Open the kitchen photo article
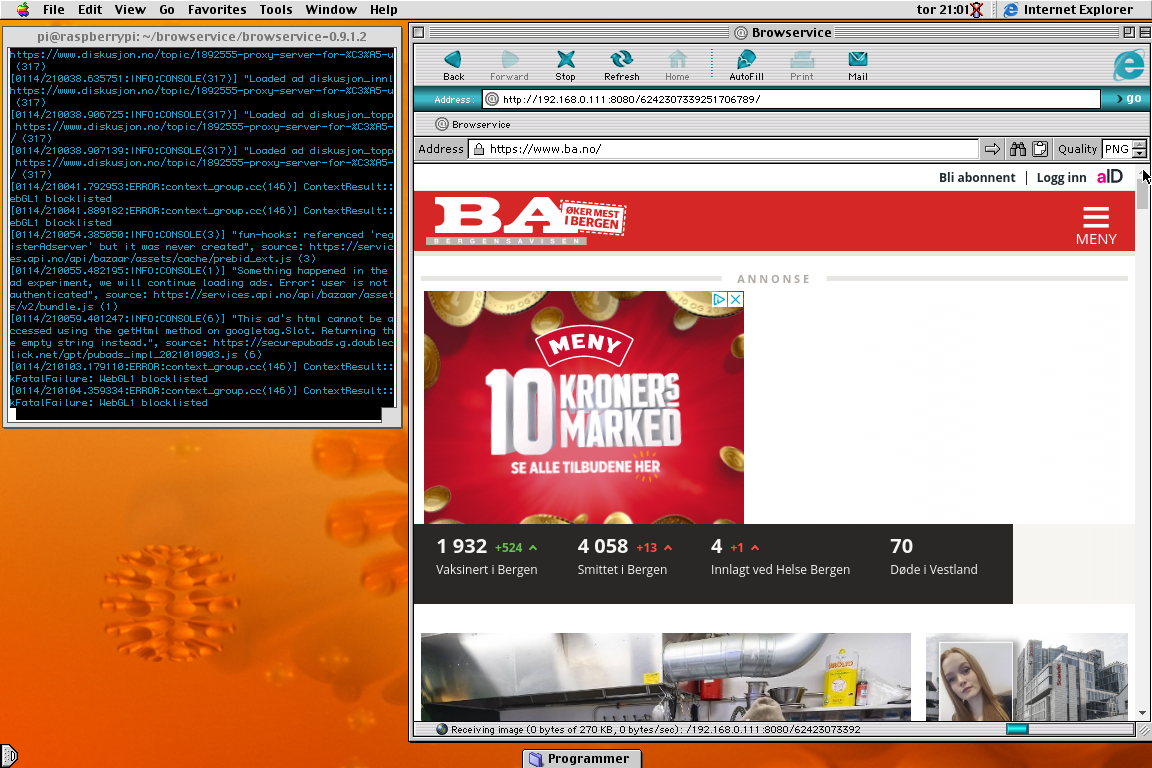Screen dimensions: 1152x768 coord(666,677)
